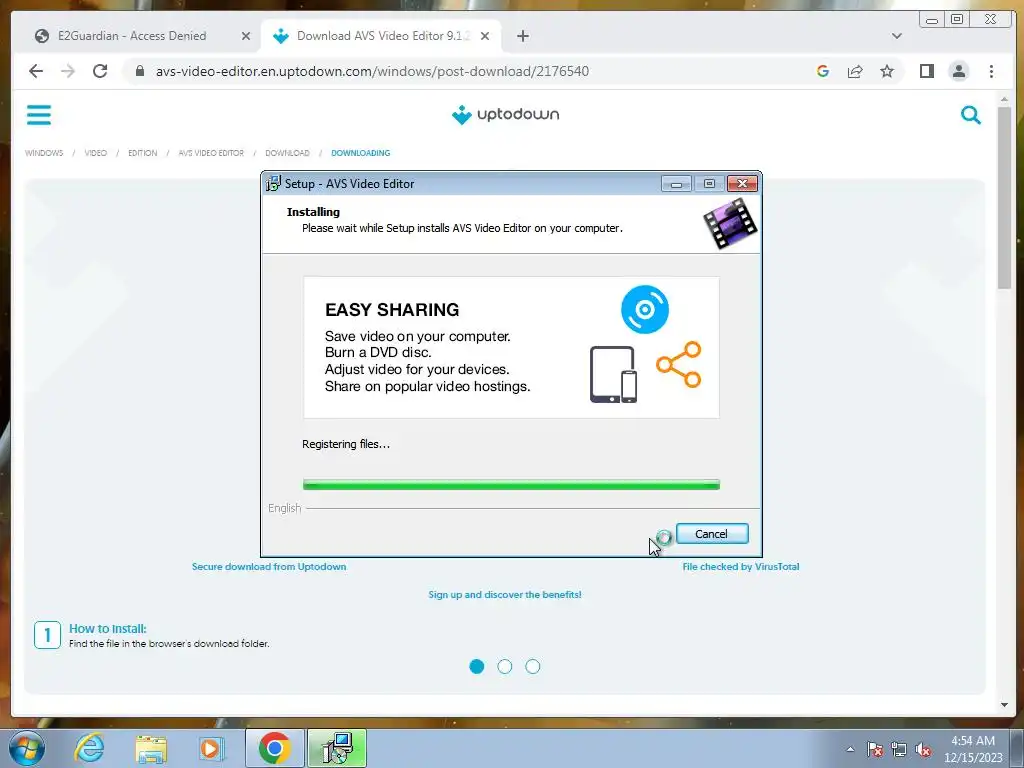Click the EASY SHARING heading
1024x768 pixels.
(392, 310)
